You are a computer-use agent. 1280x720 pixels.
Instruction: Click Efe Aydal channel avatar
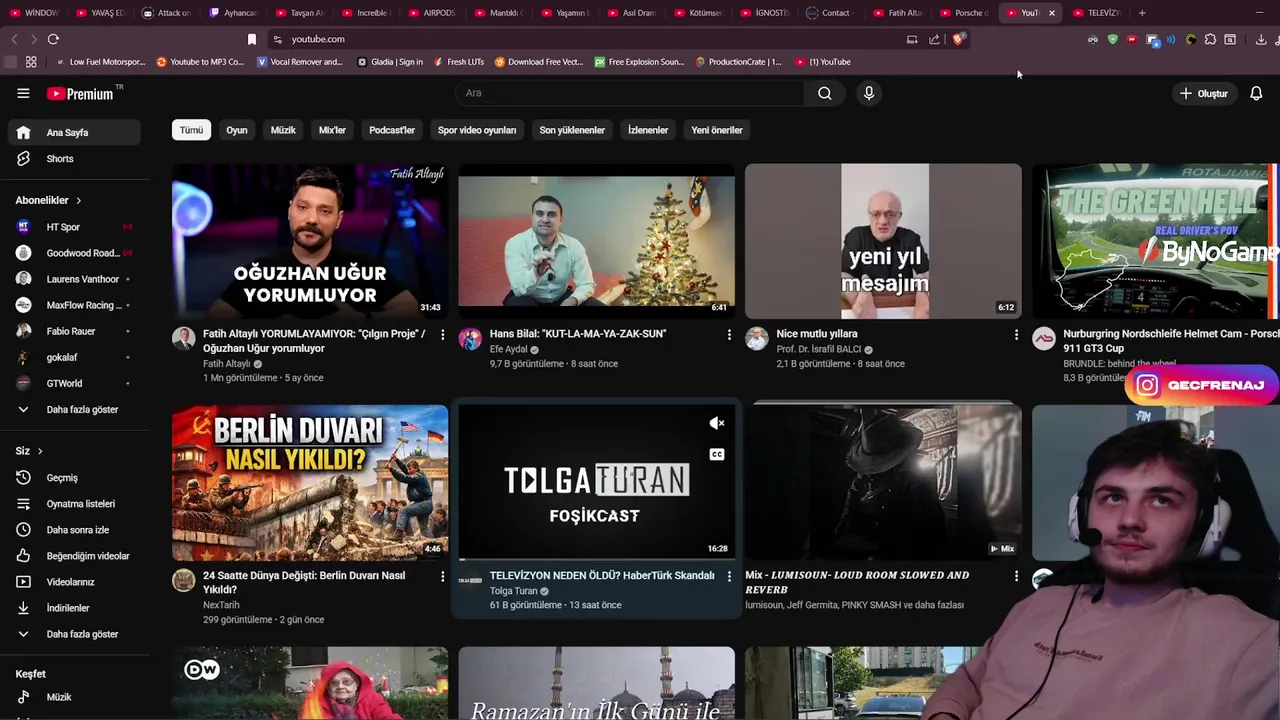[x=470, y=338]
